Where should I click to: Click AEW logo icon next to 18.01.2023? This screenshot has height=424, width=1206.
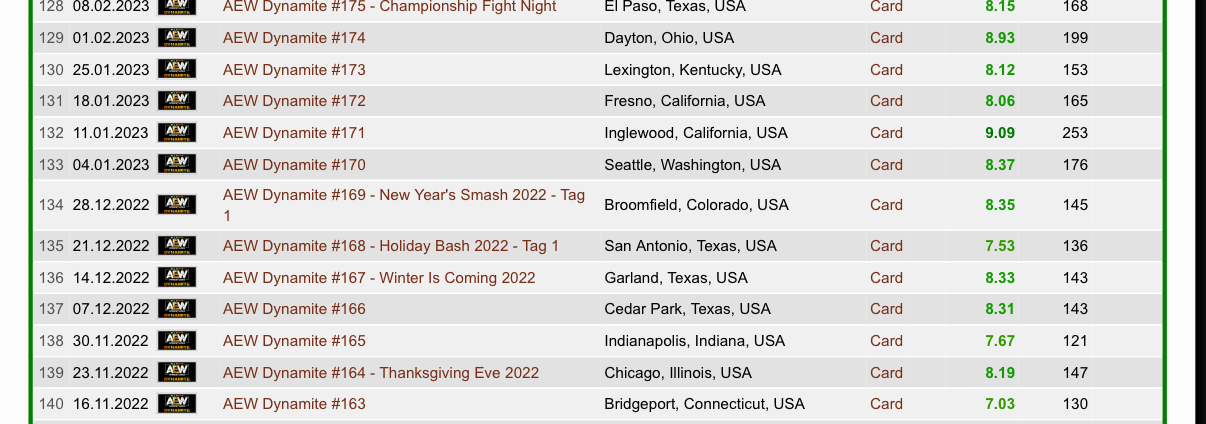pos(177,101)
